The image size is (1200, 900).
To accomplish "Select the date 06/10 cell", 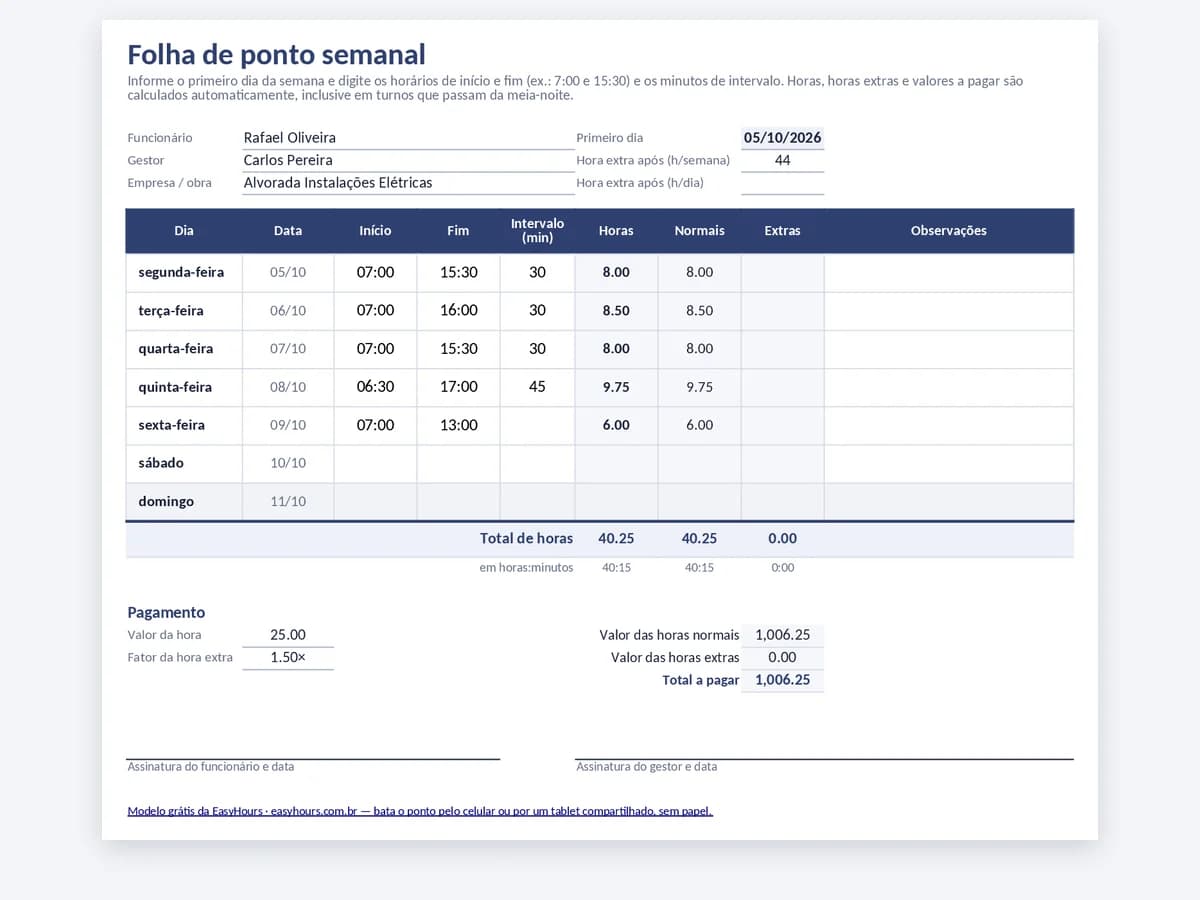I will [x=288, y=311].
